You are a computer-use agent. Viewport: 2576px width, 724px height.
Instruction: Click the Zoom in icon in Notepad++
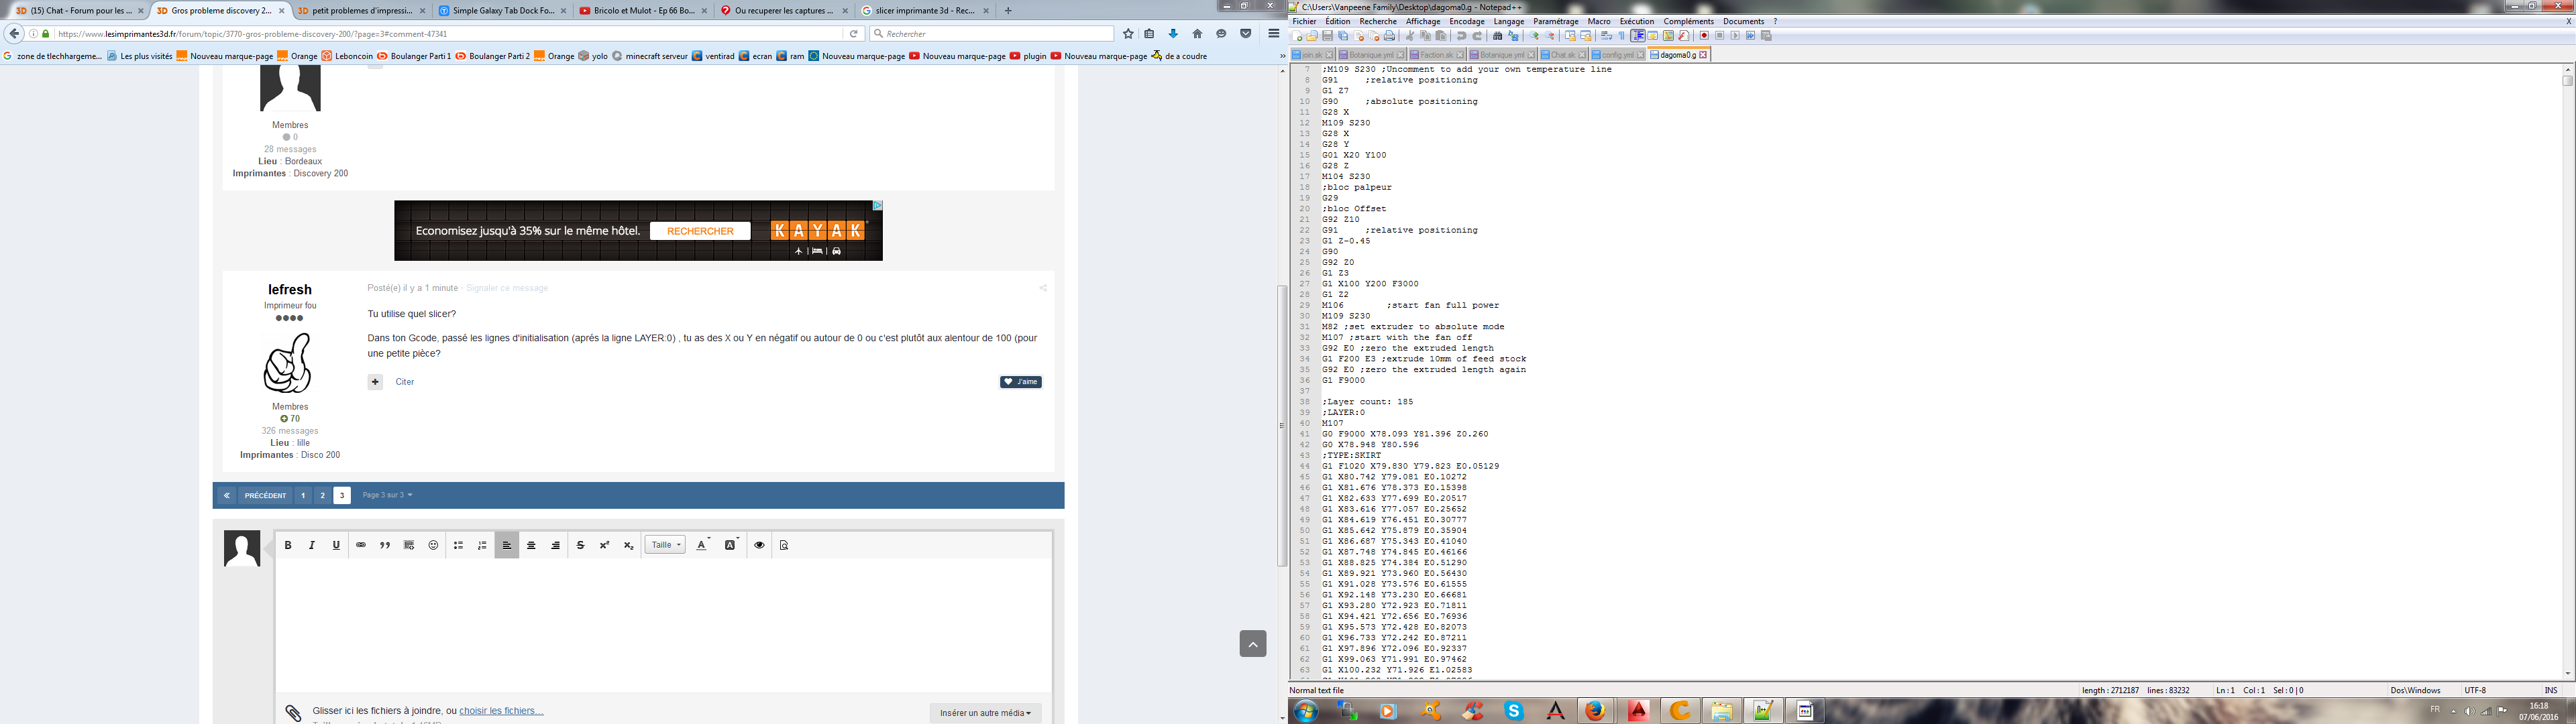click(1534, 36)
